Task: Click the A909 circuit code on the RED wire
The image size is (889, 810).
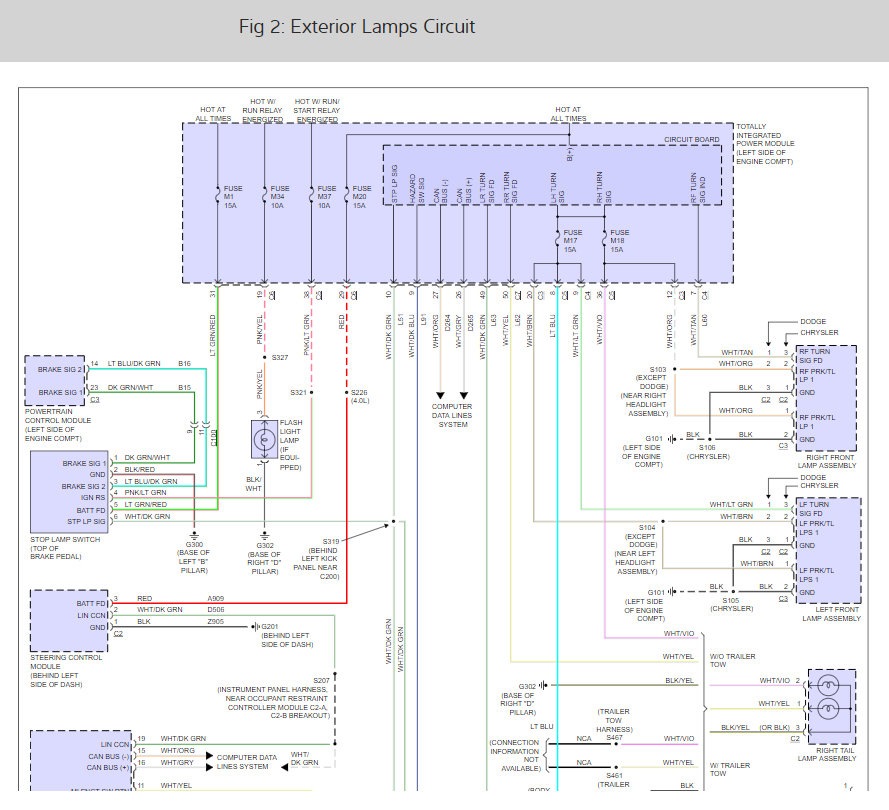Action: [x=215, y=599]
